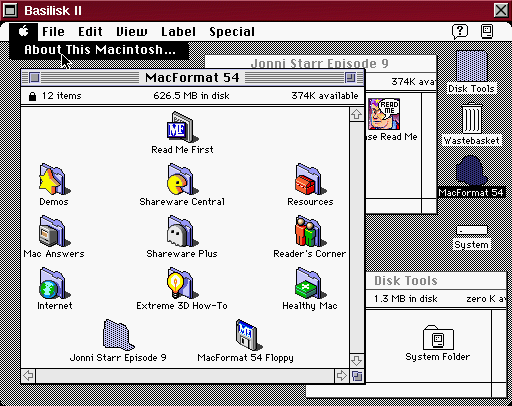512x406 pixels.
Task: Click '374K available' in MacFormat 54 window
Action: point(325,96)
